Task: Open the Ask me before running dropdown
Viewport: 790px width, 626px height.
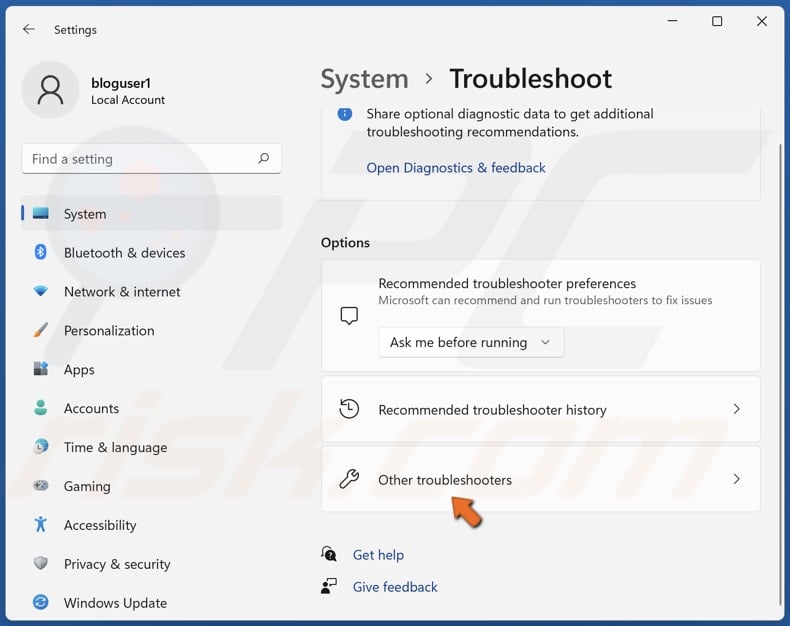Action: [x=471, y=342]
